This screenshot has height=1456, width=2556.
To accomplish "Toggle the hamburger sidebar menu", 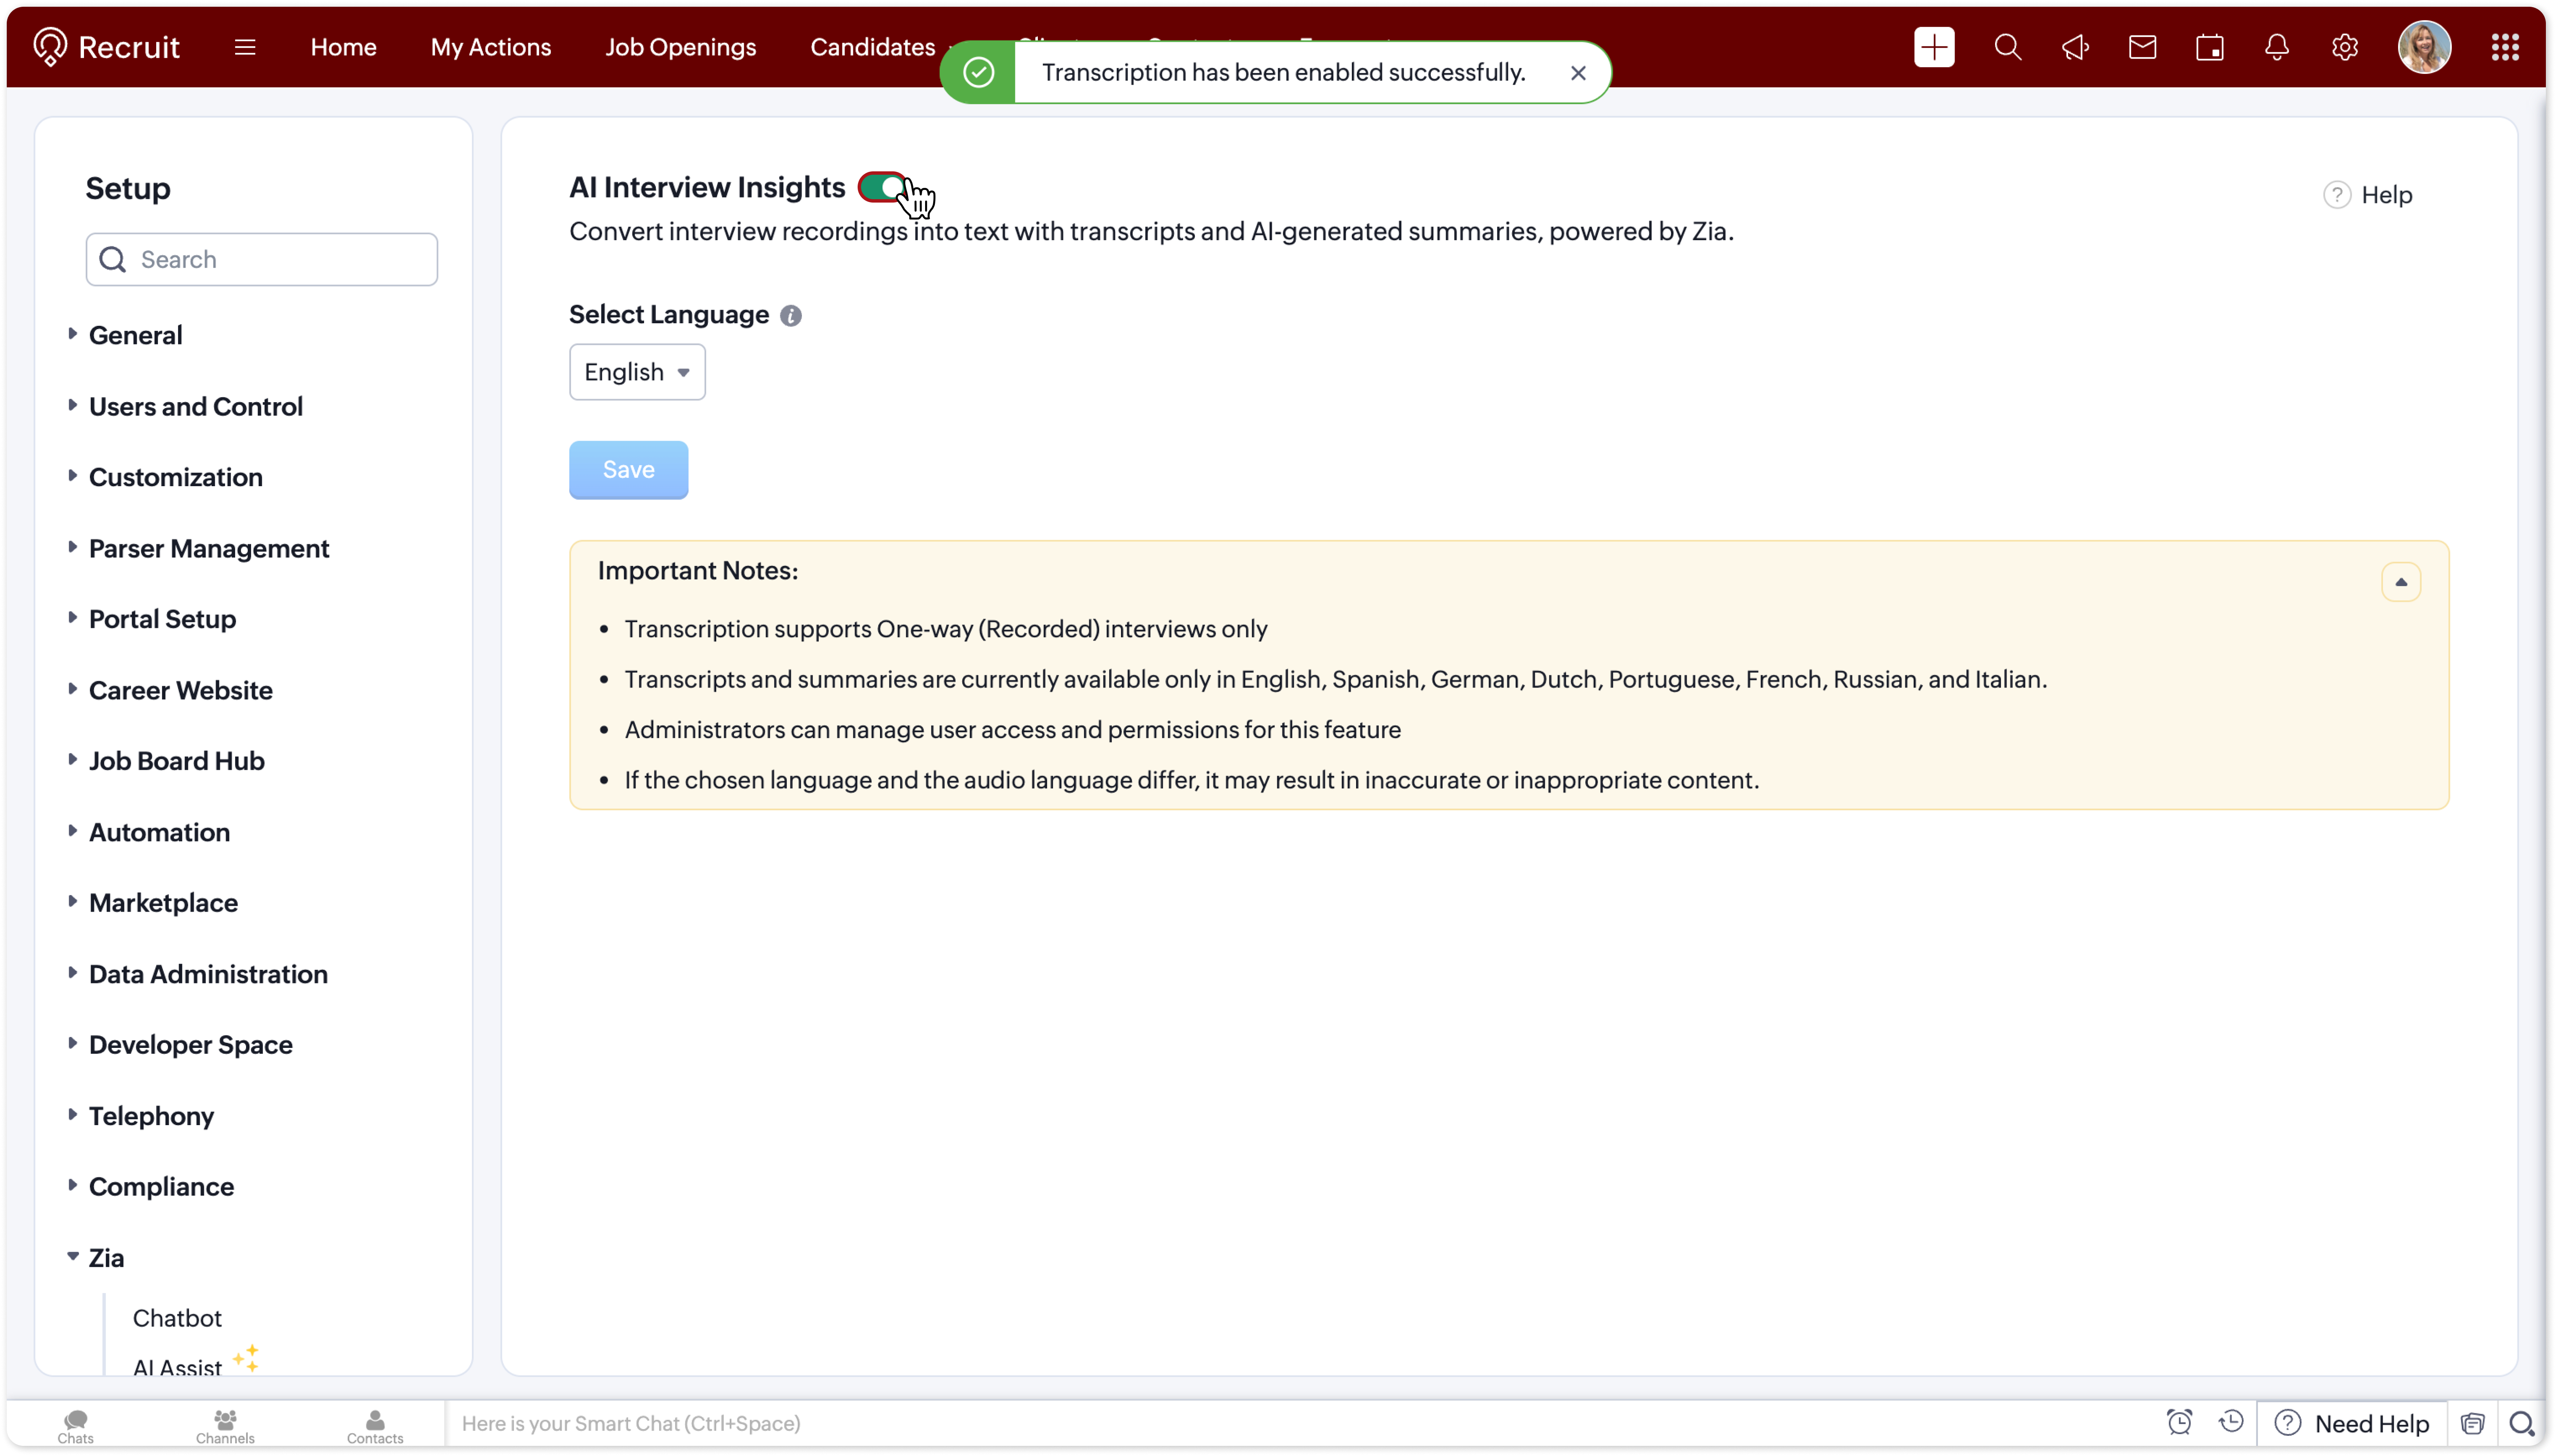I will click(x=245, y=47).
